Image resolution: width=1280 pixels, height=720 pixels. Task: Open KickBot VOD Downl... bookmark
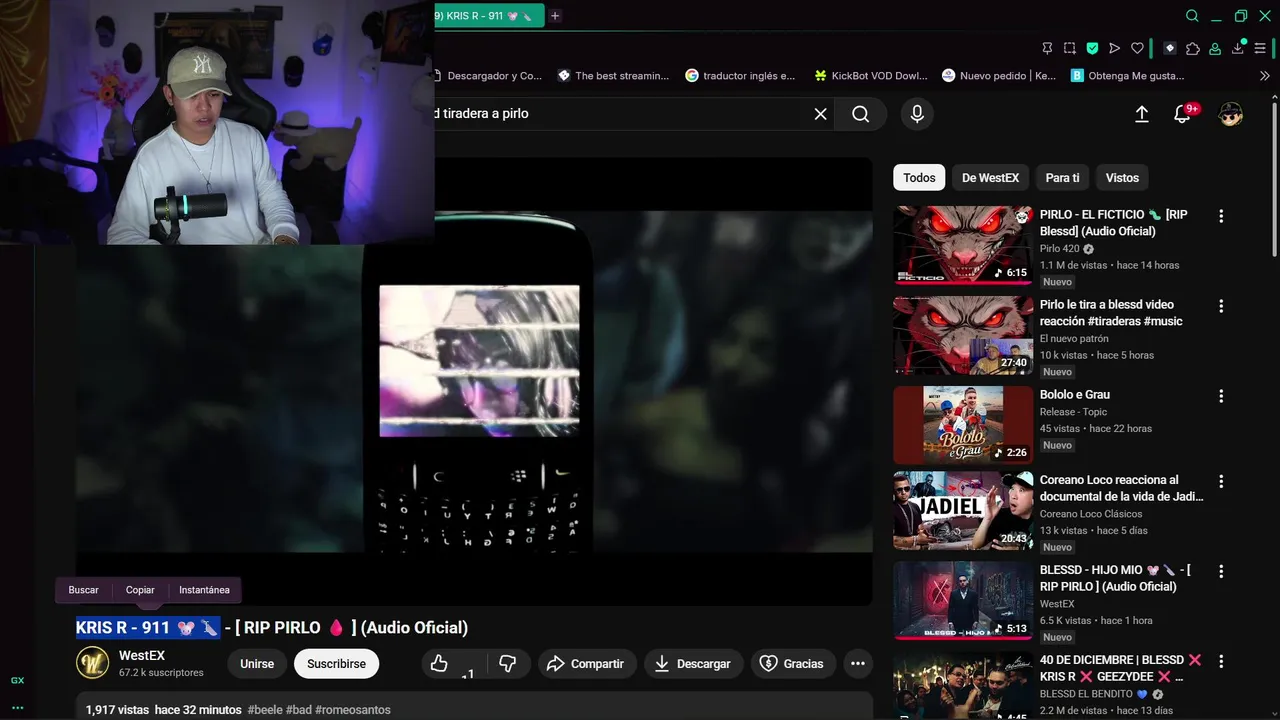click(x=871, y=76)
